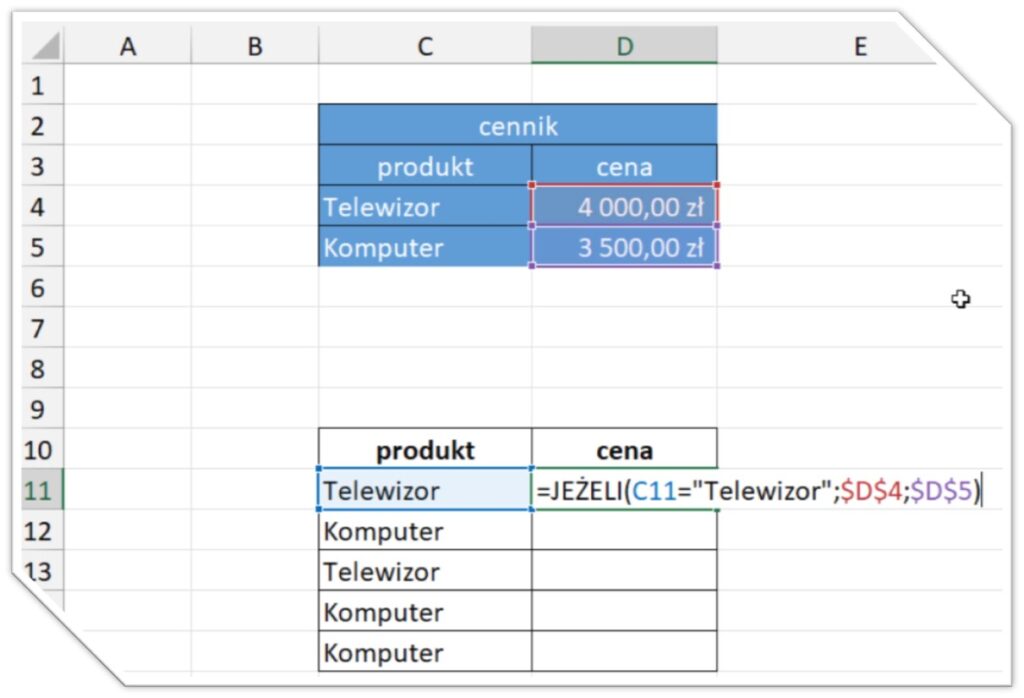Select the cell containing 3 500,00 zł
This screenshot has height=698, width=1024.
pos(625,248)
